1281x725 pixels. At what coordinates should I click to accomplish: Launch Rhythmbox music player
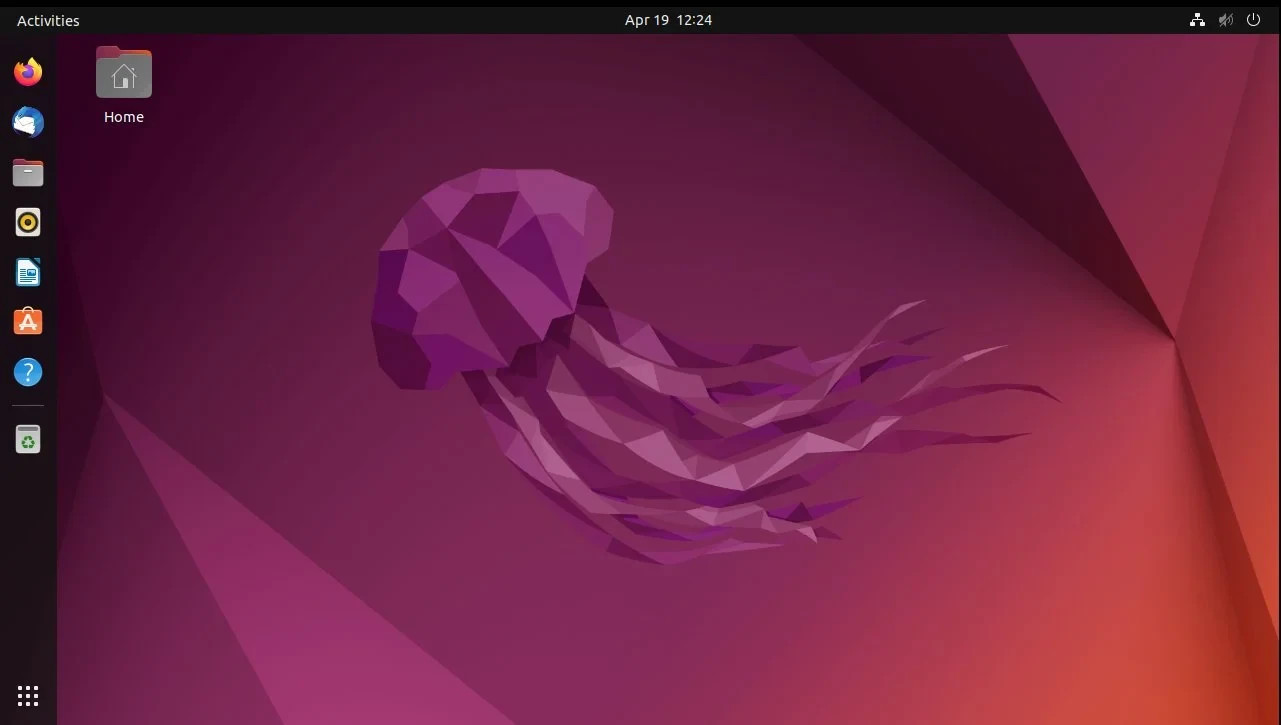click(x=28, y=222)
